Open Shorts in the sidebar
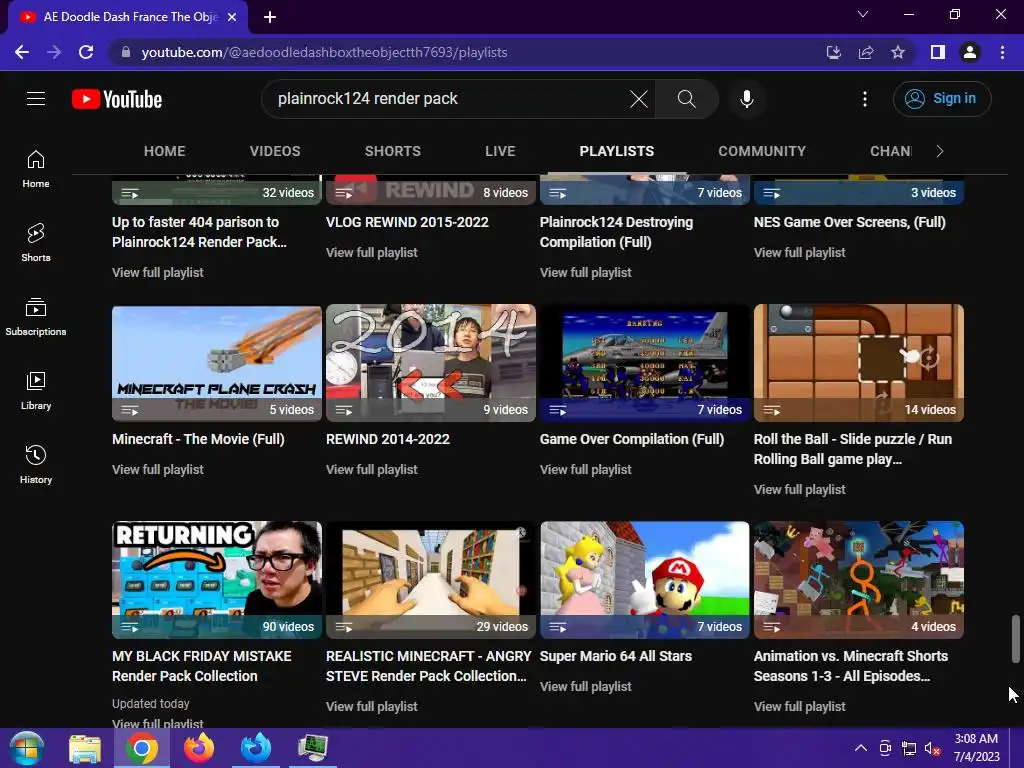The image size is (1024, 768). point(36,243)
